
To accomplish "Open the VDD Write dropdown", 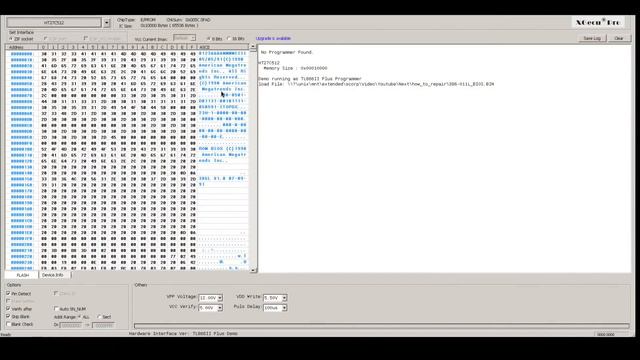I will pos(275,298).
